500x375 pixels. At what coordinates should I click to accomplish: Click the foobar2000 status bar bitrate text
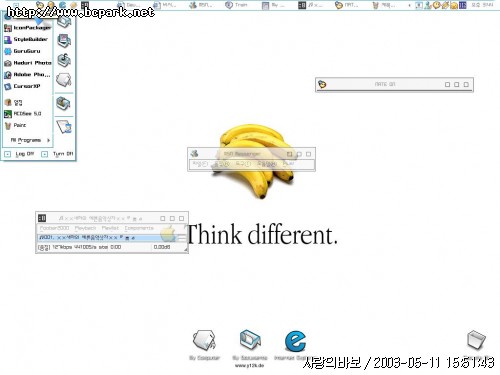click(79, 247)
